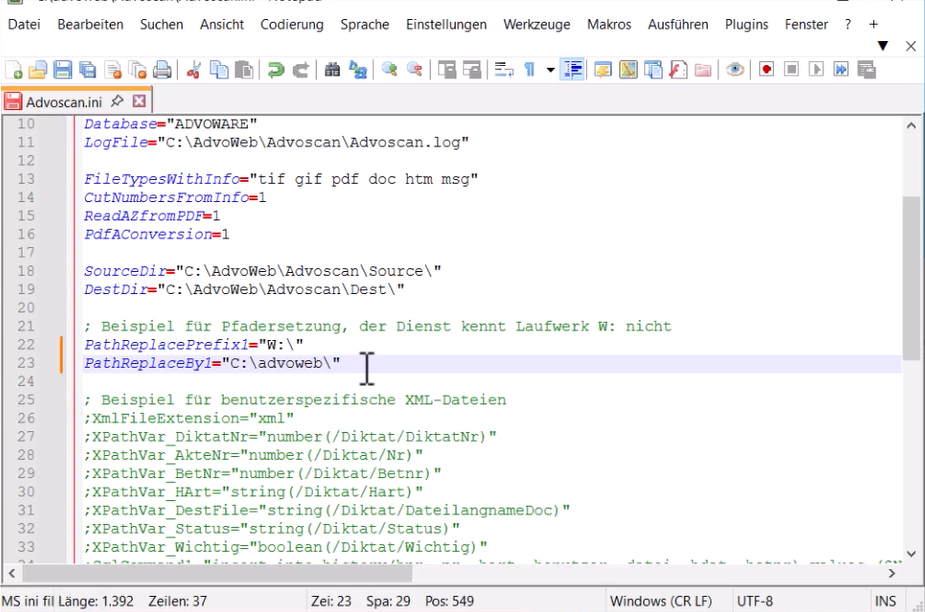925x612 pixels.
Task: Print the document with printer icon
Action: (x=162, y=70)
